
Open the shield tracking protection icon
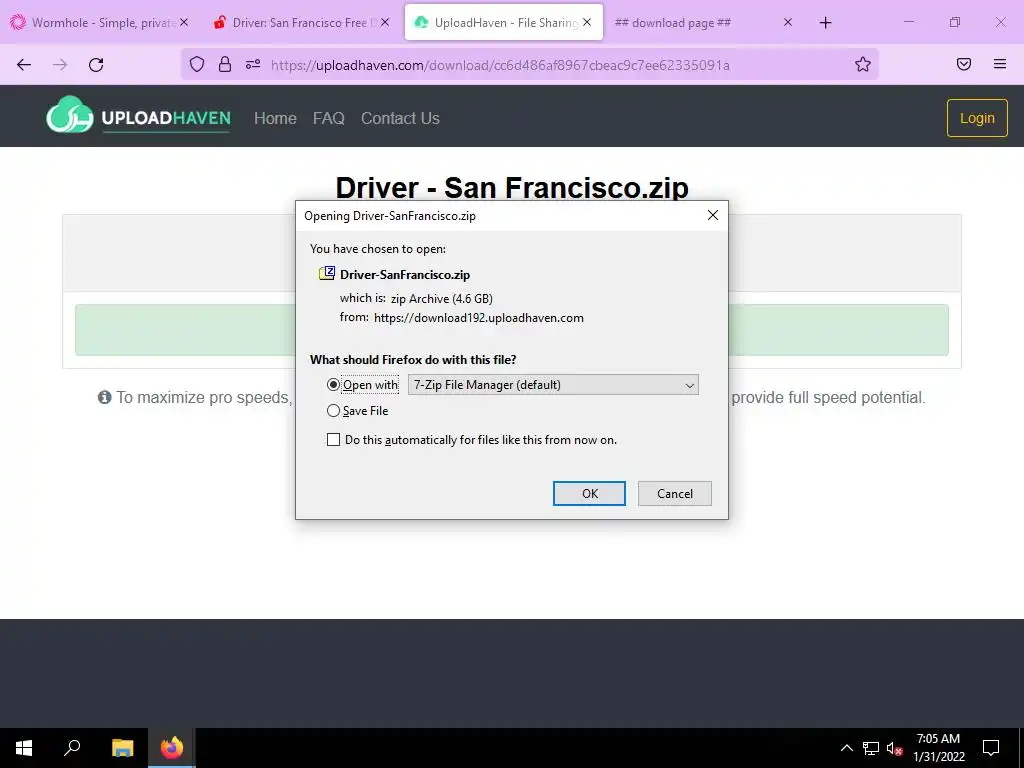point(197,64)
